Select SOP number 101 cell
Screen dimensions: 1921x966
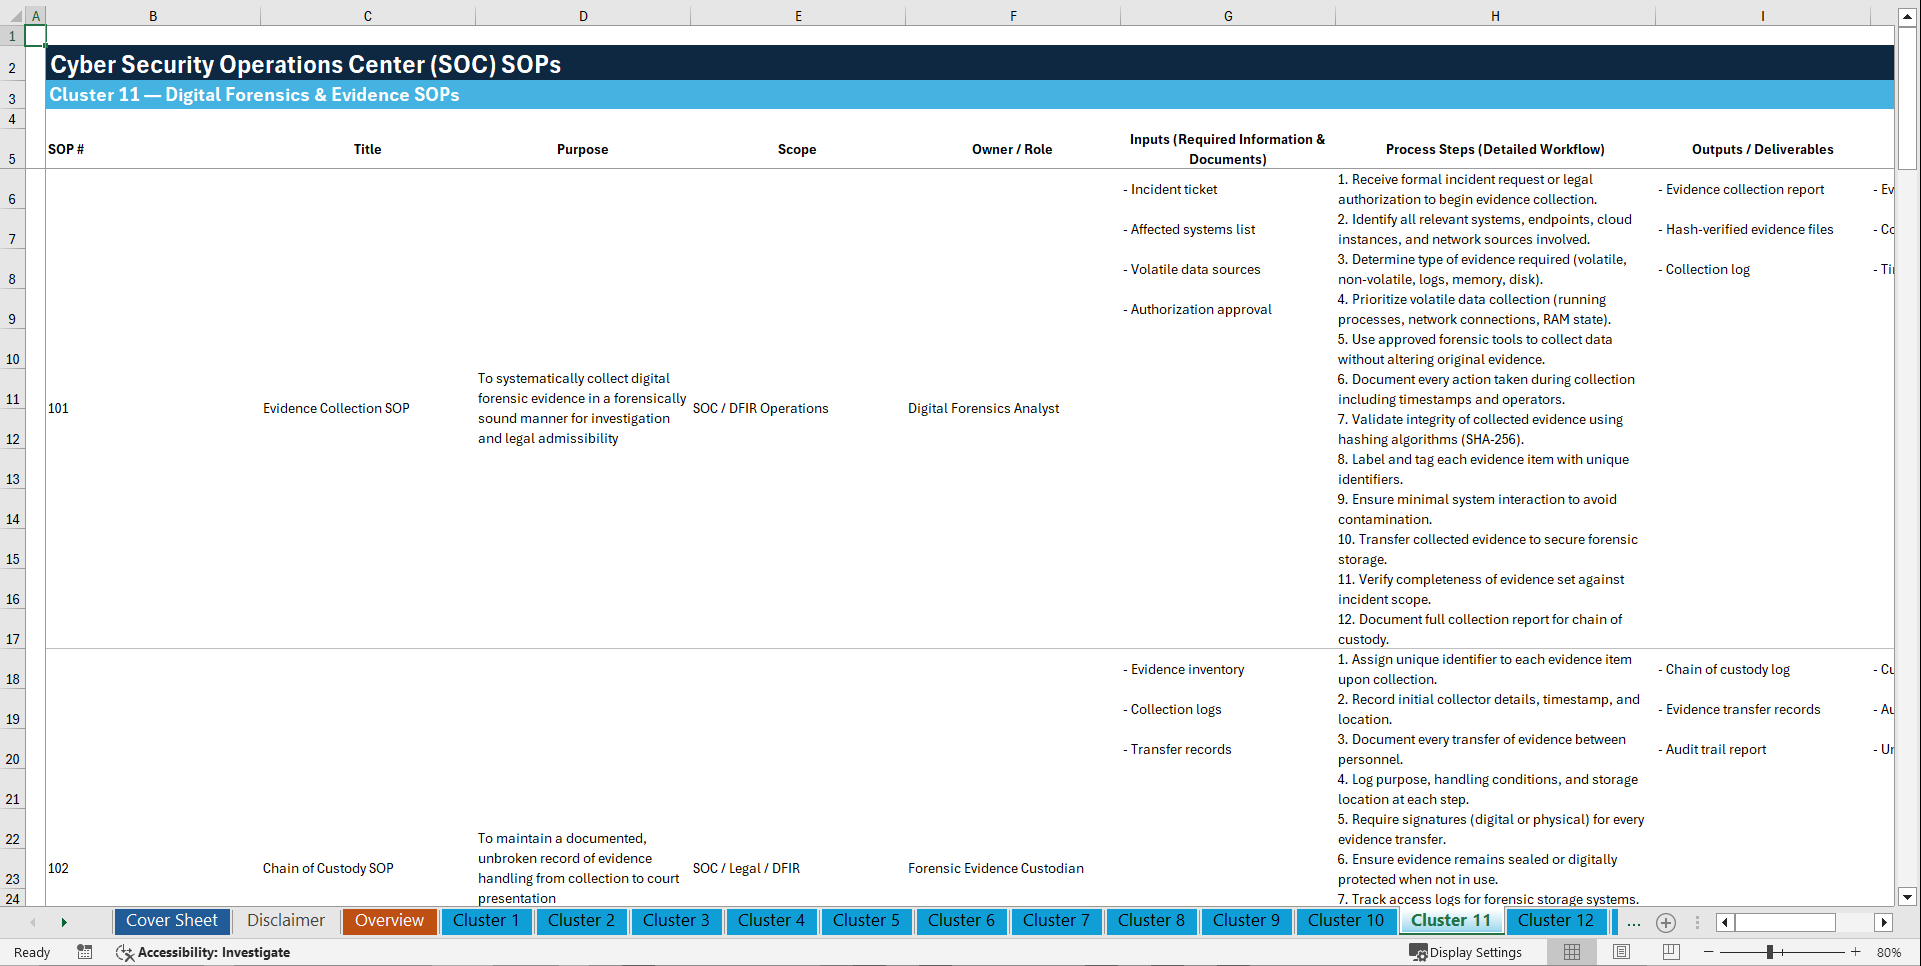(153, 408)
